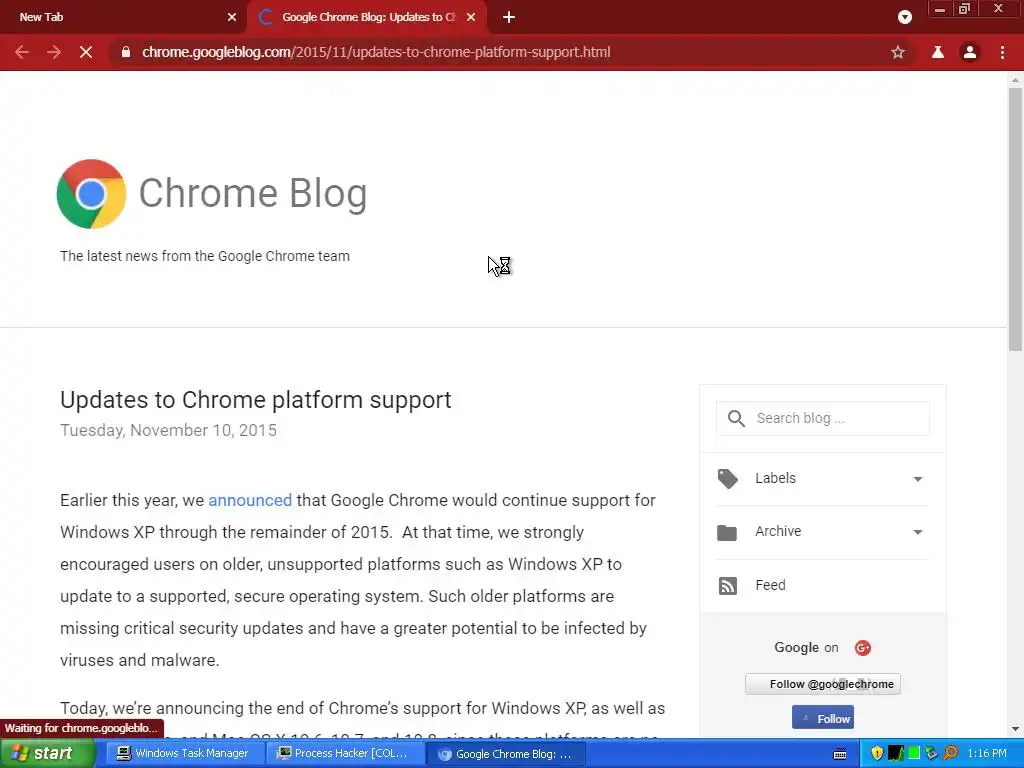Click the Archive folder icon

click(x=727, y=532)
